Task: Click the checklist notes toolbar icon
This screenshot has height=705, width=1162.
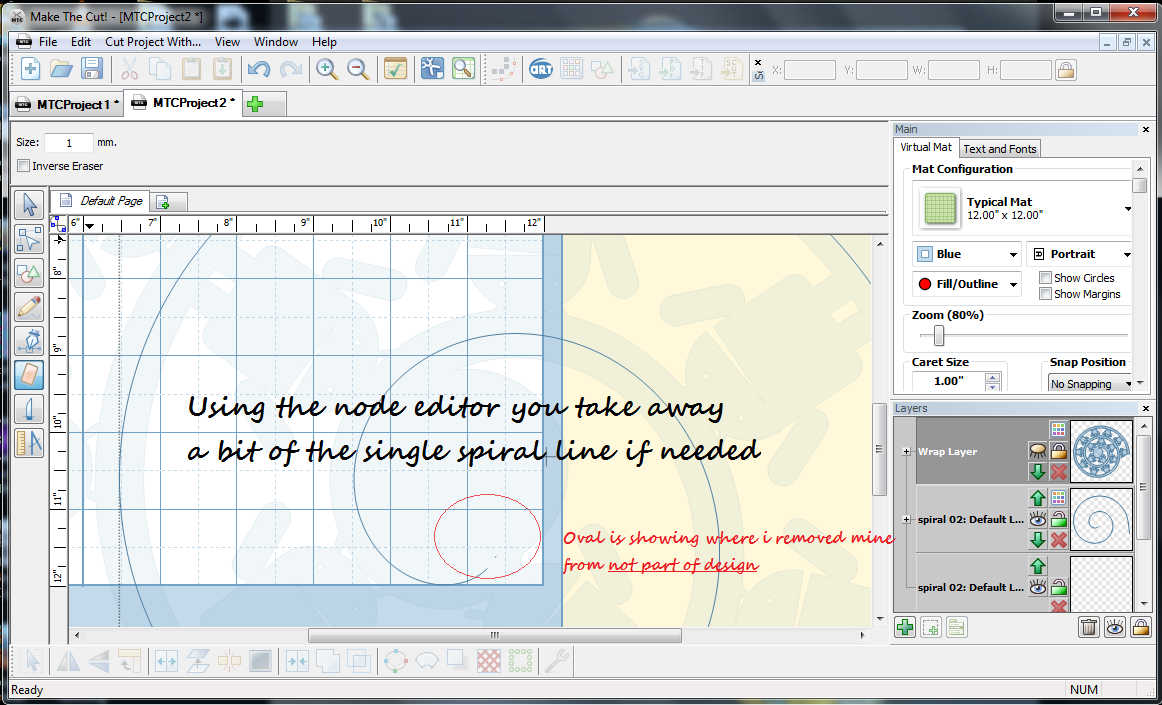Action: coord(395,69)
